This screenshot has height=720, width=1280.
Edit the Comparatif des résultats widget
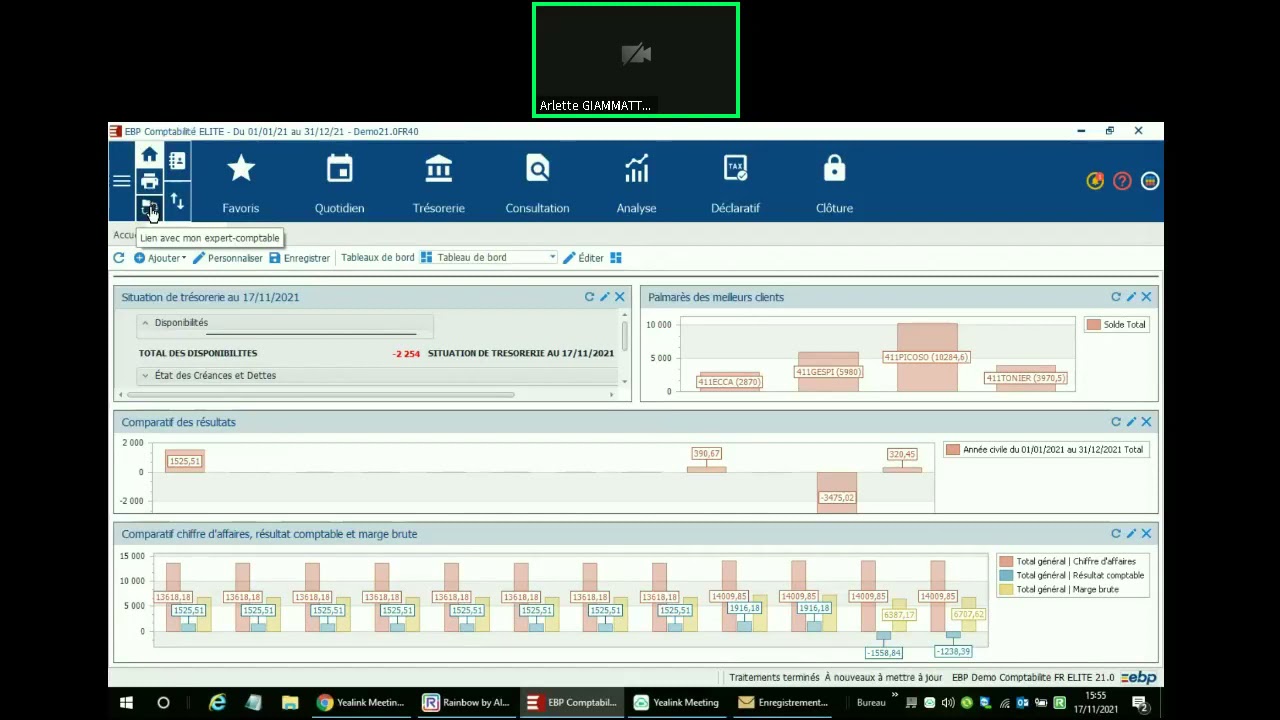click(x=1131, y=422)
